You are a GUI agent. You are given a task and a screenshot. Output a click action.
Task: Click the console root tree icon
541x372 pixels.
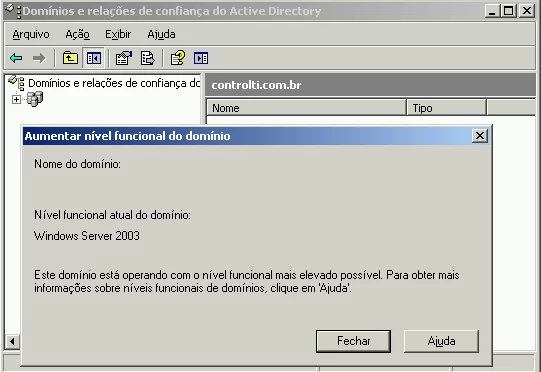click(17, 83)
